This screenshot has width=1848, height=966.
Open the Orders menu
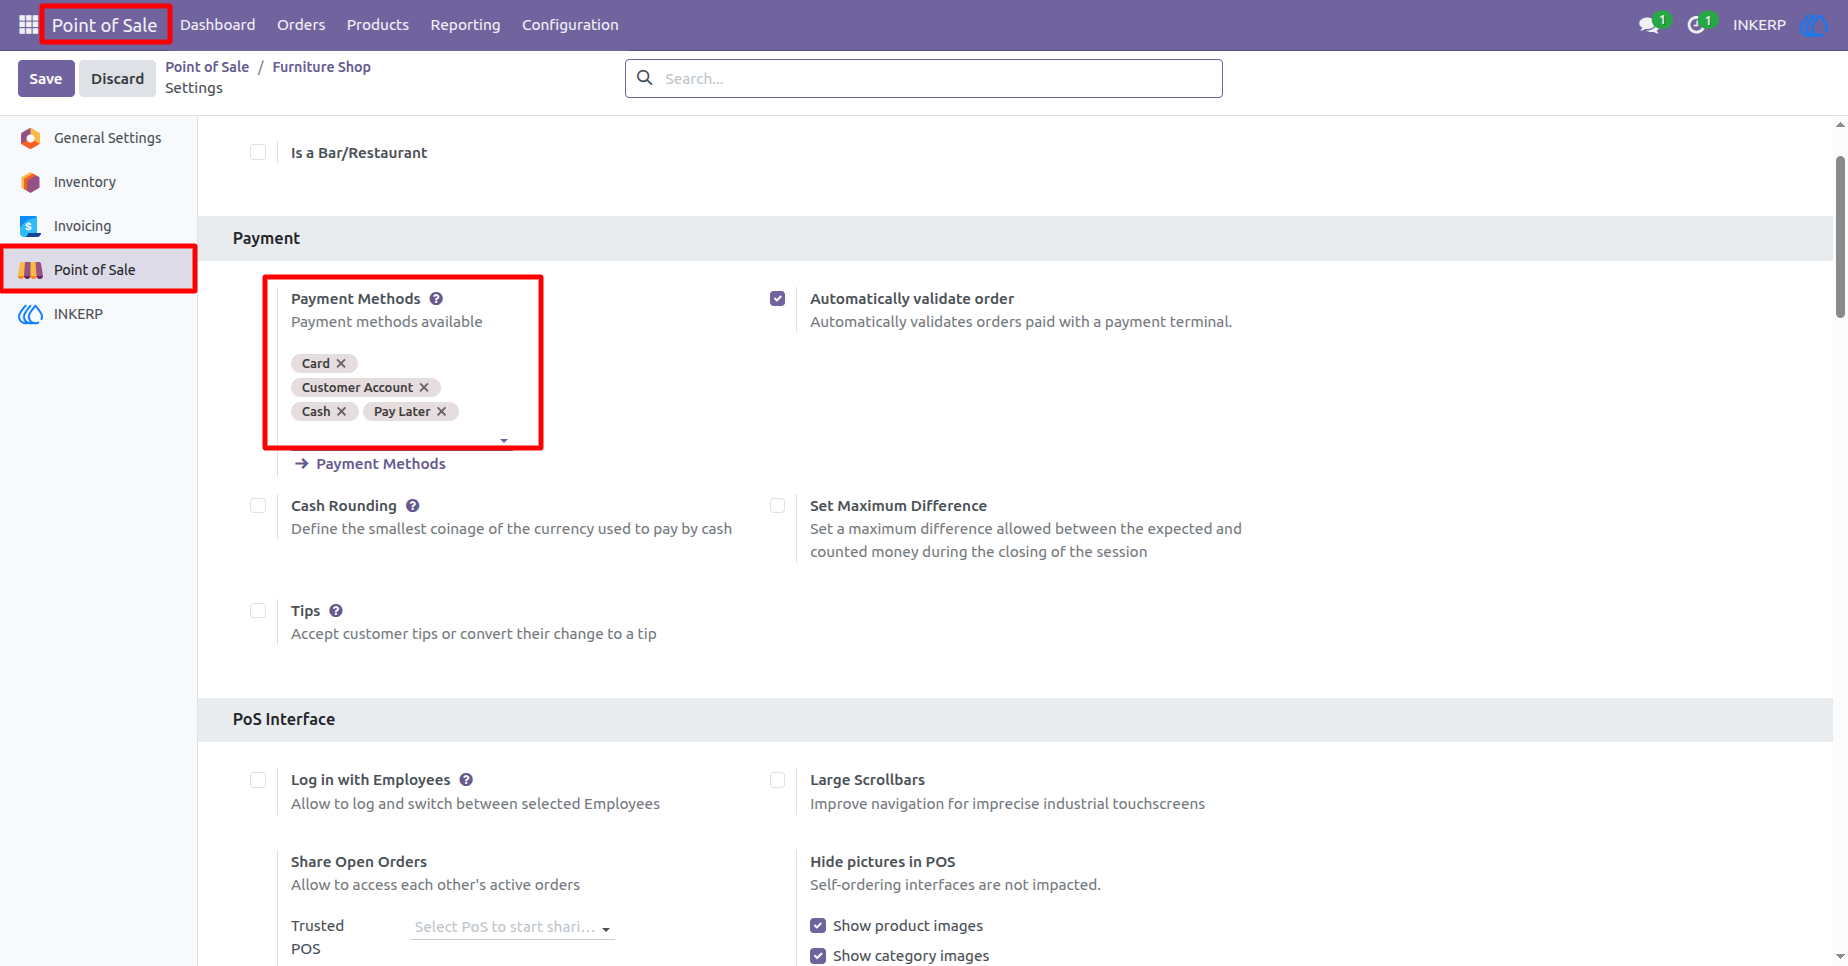301,25
